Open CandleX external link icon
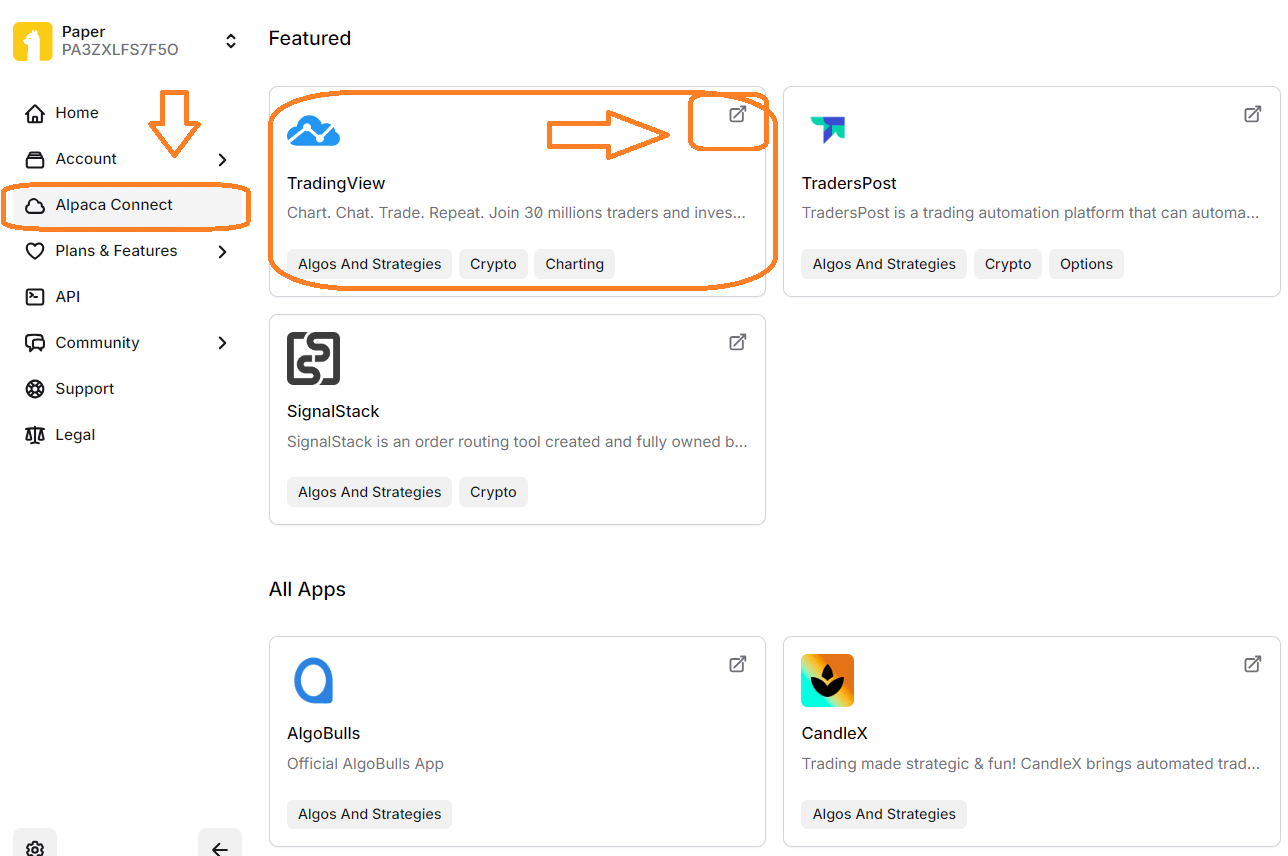Image resolution: width=1288 pixels, height=856 pixels. click(1252, 664)
